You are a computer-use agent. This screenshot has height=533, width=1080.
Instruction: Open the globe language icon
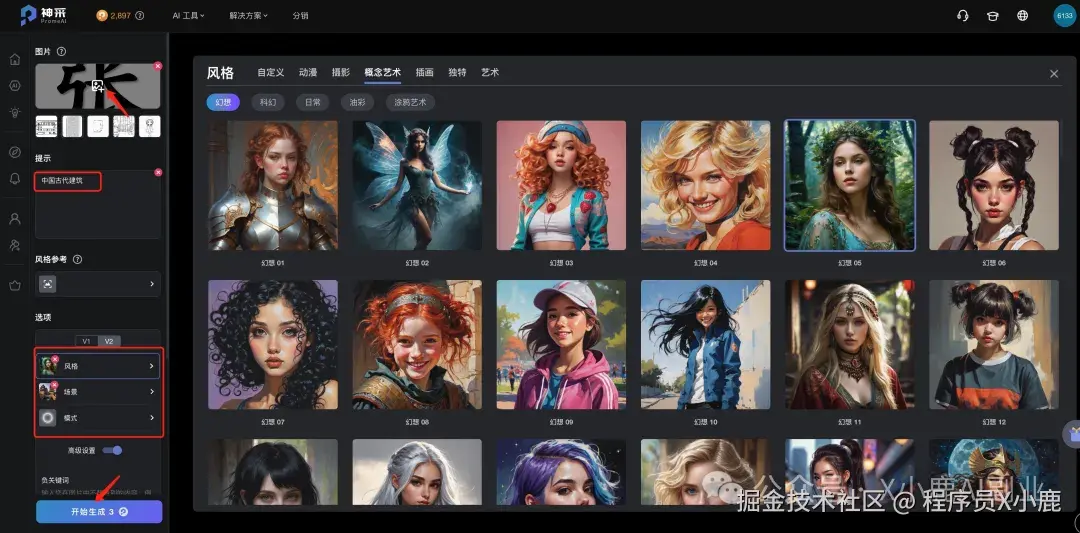(1023, 16)
